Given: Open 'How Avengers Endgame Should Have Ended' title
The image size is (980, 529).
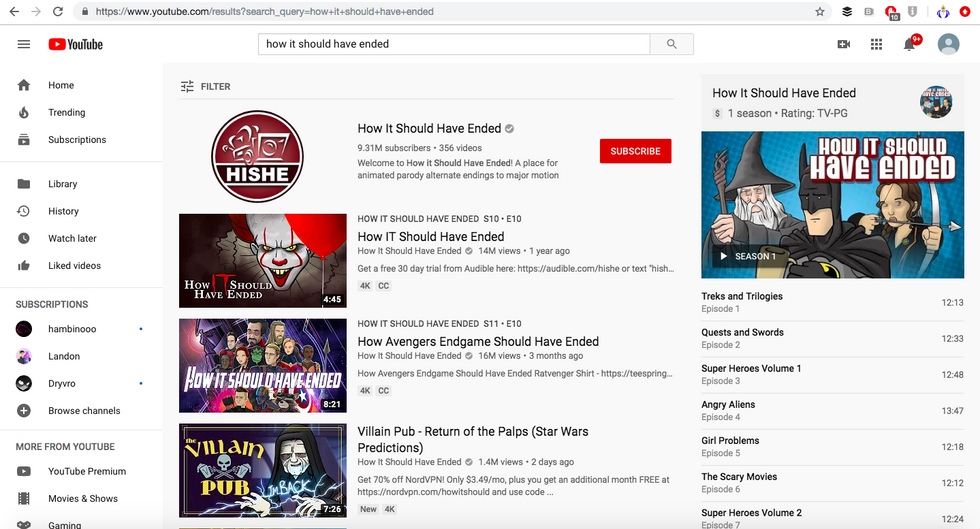Looking at the screenshot, I should point(478,341).
